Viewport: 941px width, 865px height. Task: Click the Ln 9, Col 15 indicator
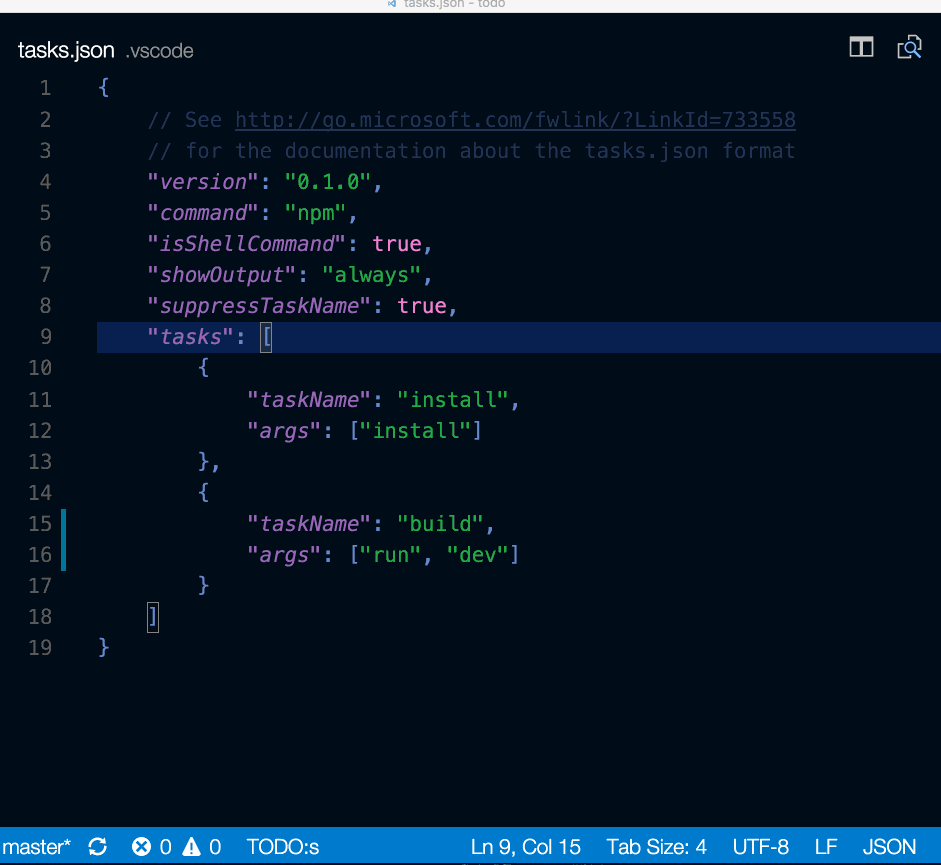click(525, 847)
